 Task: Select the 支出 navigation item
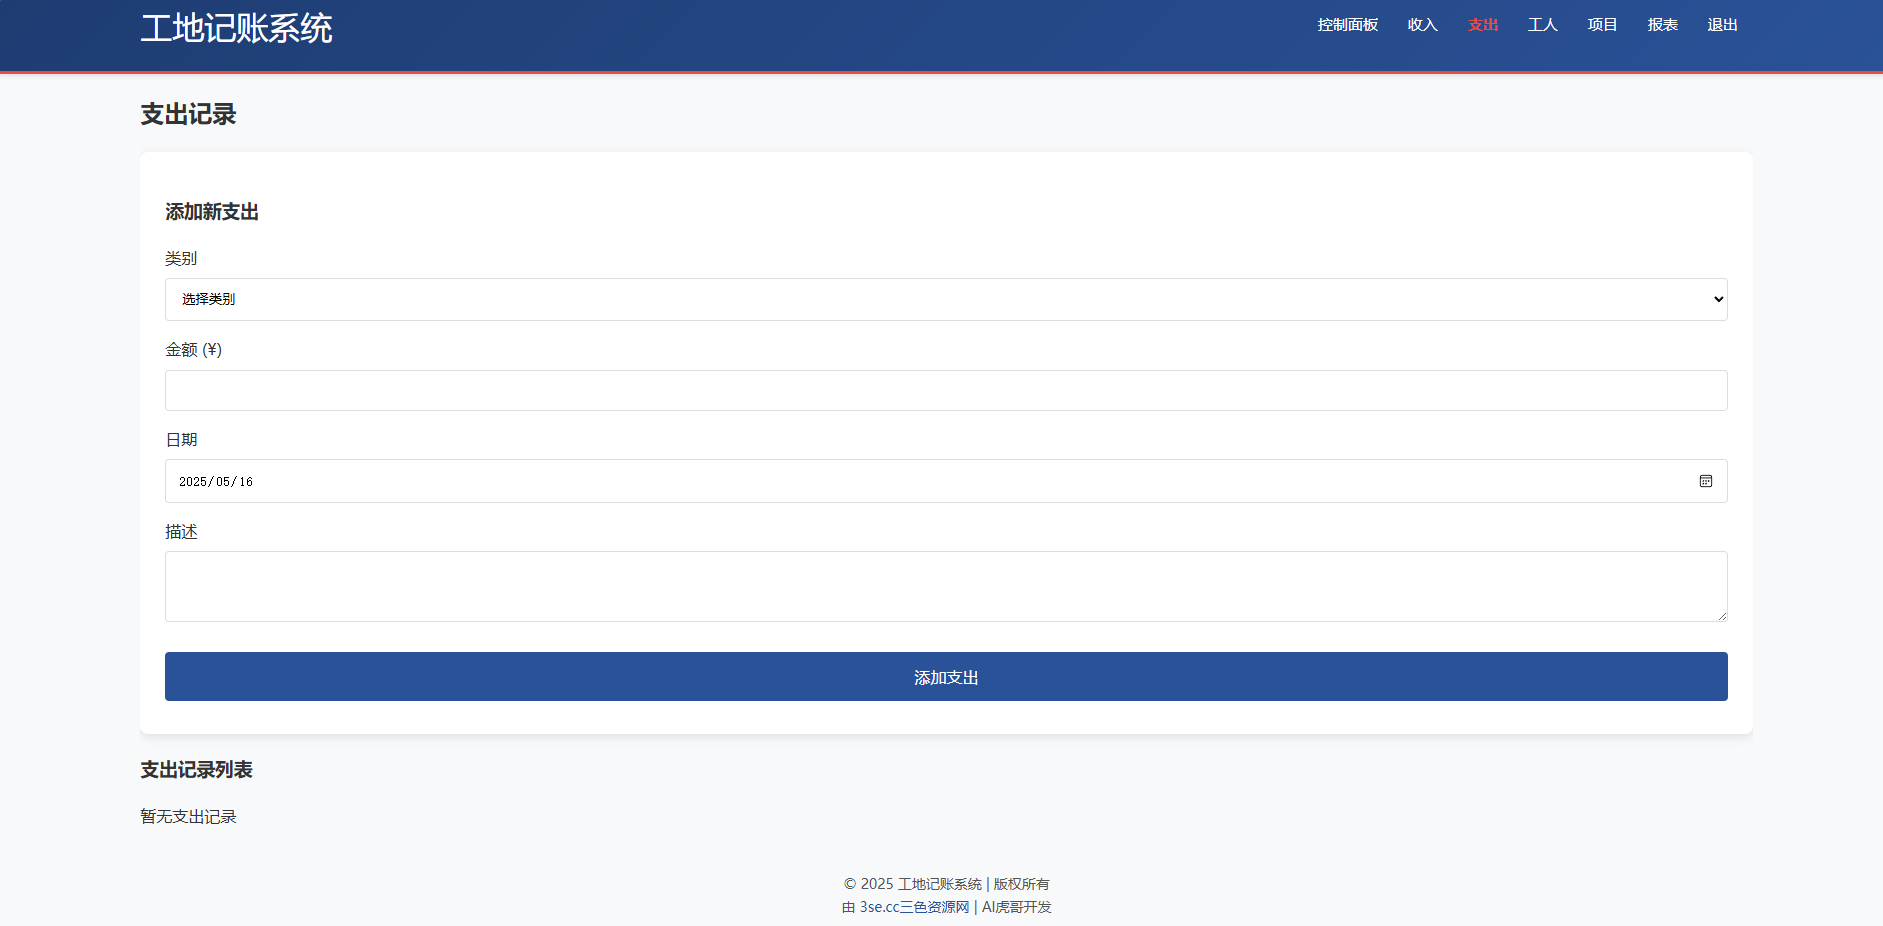click(x=1482, y=25)
